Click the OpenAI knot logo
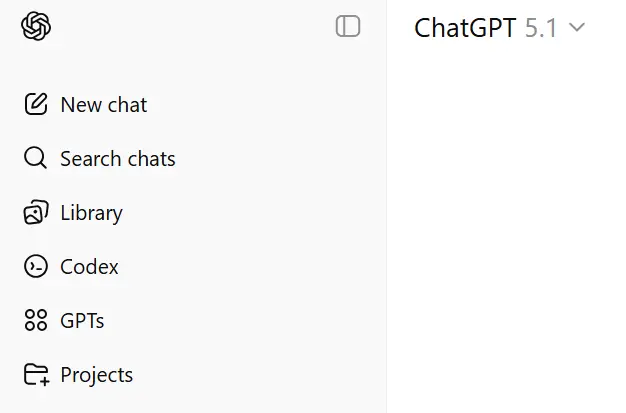626x413 pixels. pos(36,26)
